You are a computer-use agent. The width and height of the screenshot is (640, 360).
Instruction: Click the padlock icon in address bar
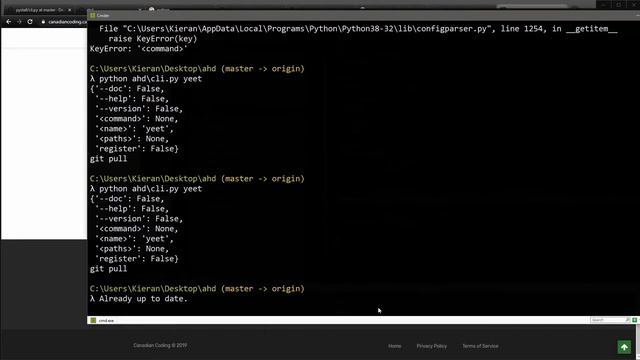(x=43, y=22)
